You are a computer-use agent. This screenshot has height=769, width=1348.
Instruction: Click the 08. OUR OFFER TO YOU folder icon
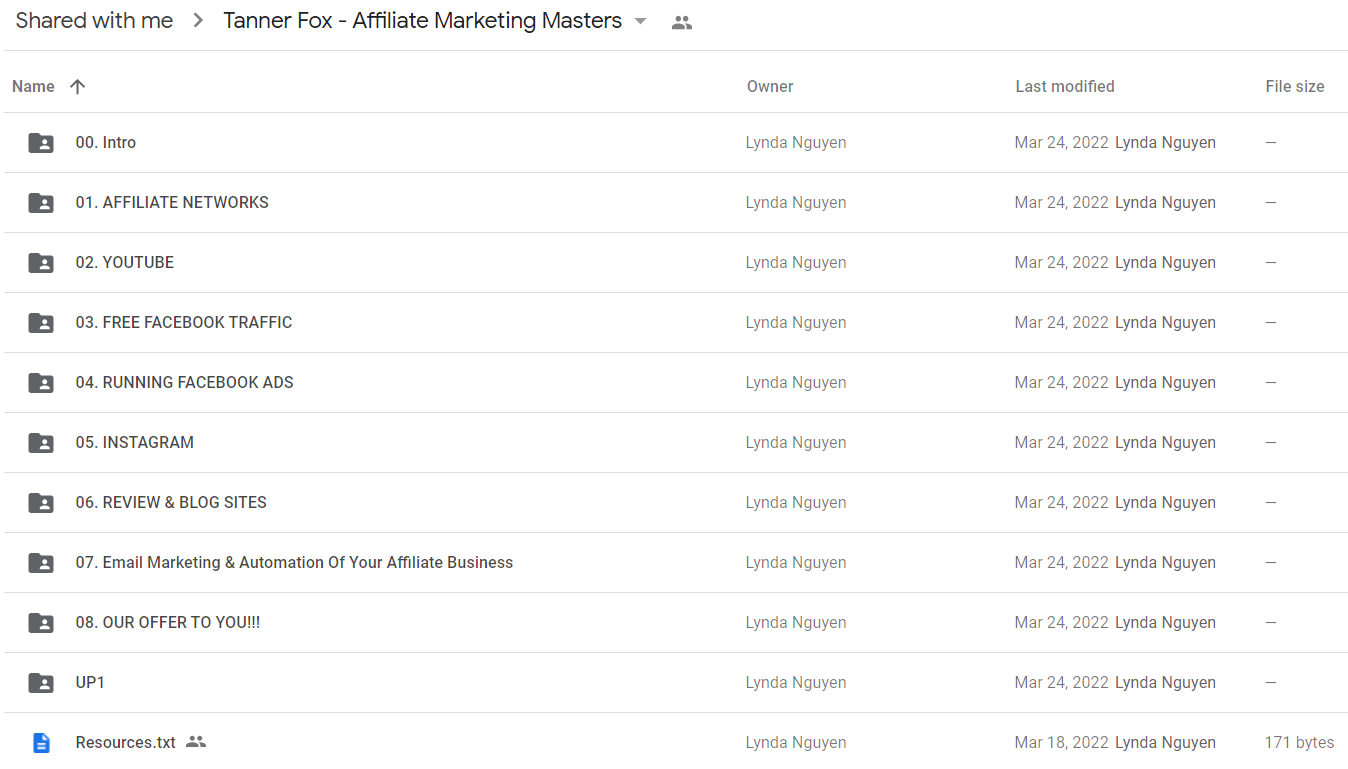[41, 623]
